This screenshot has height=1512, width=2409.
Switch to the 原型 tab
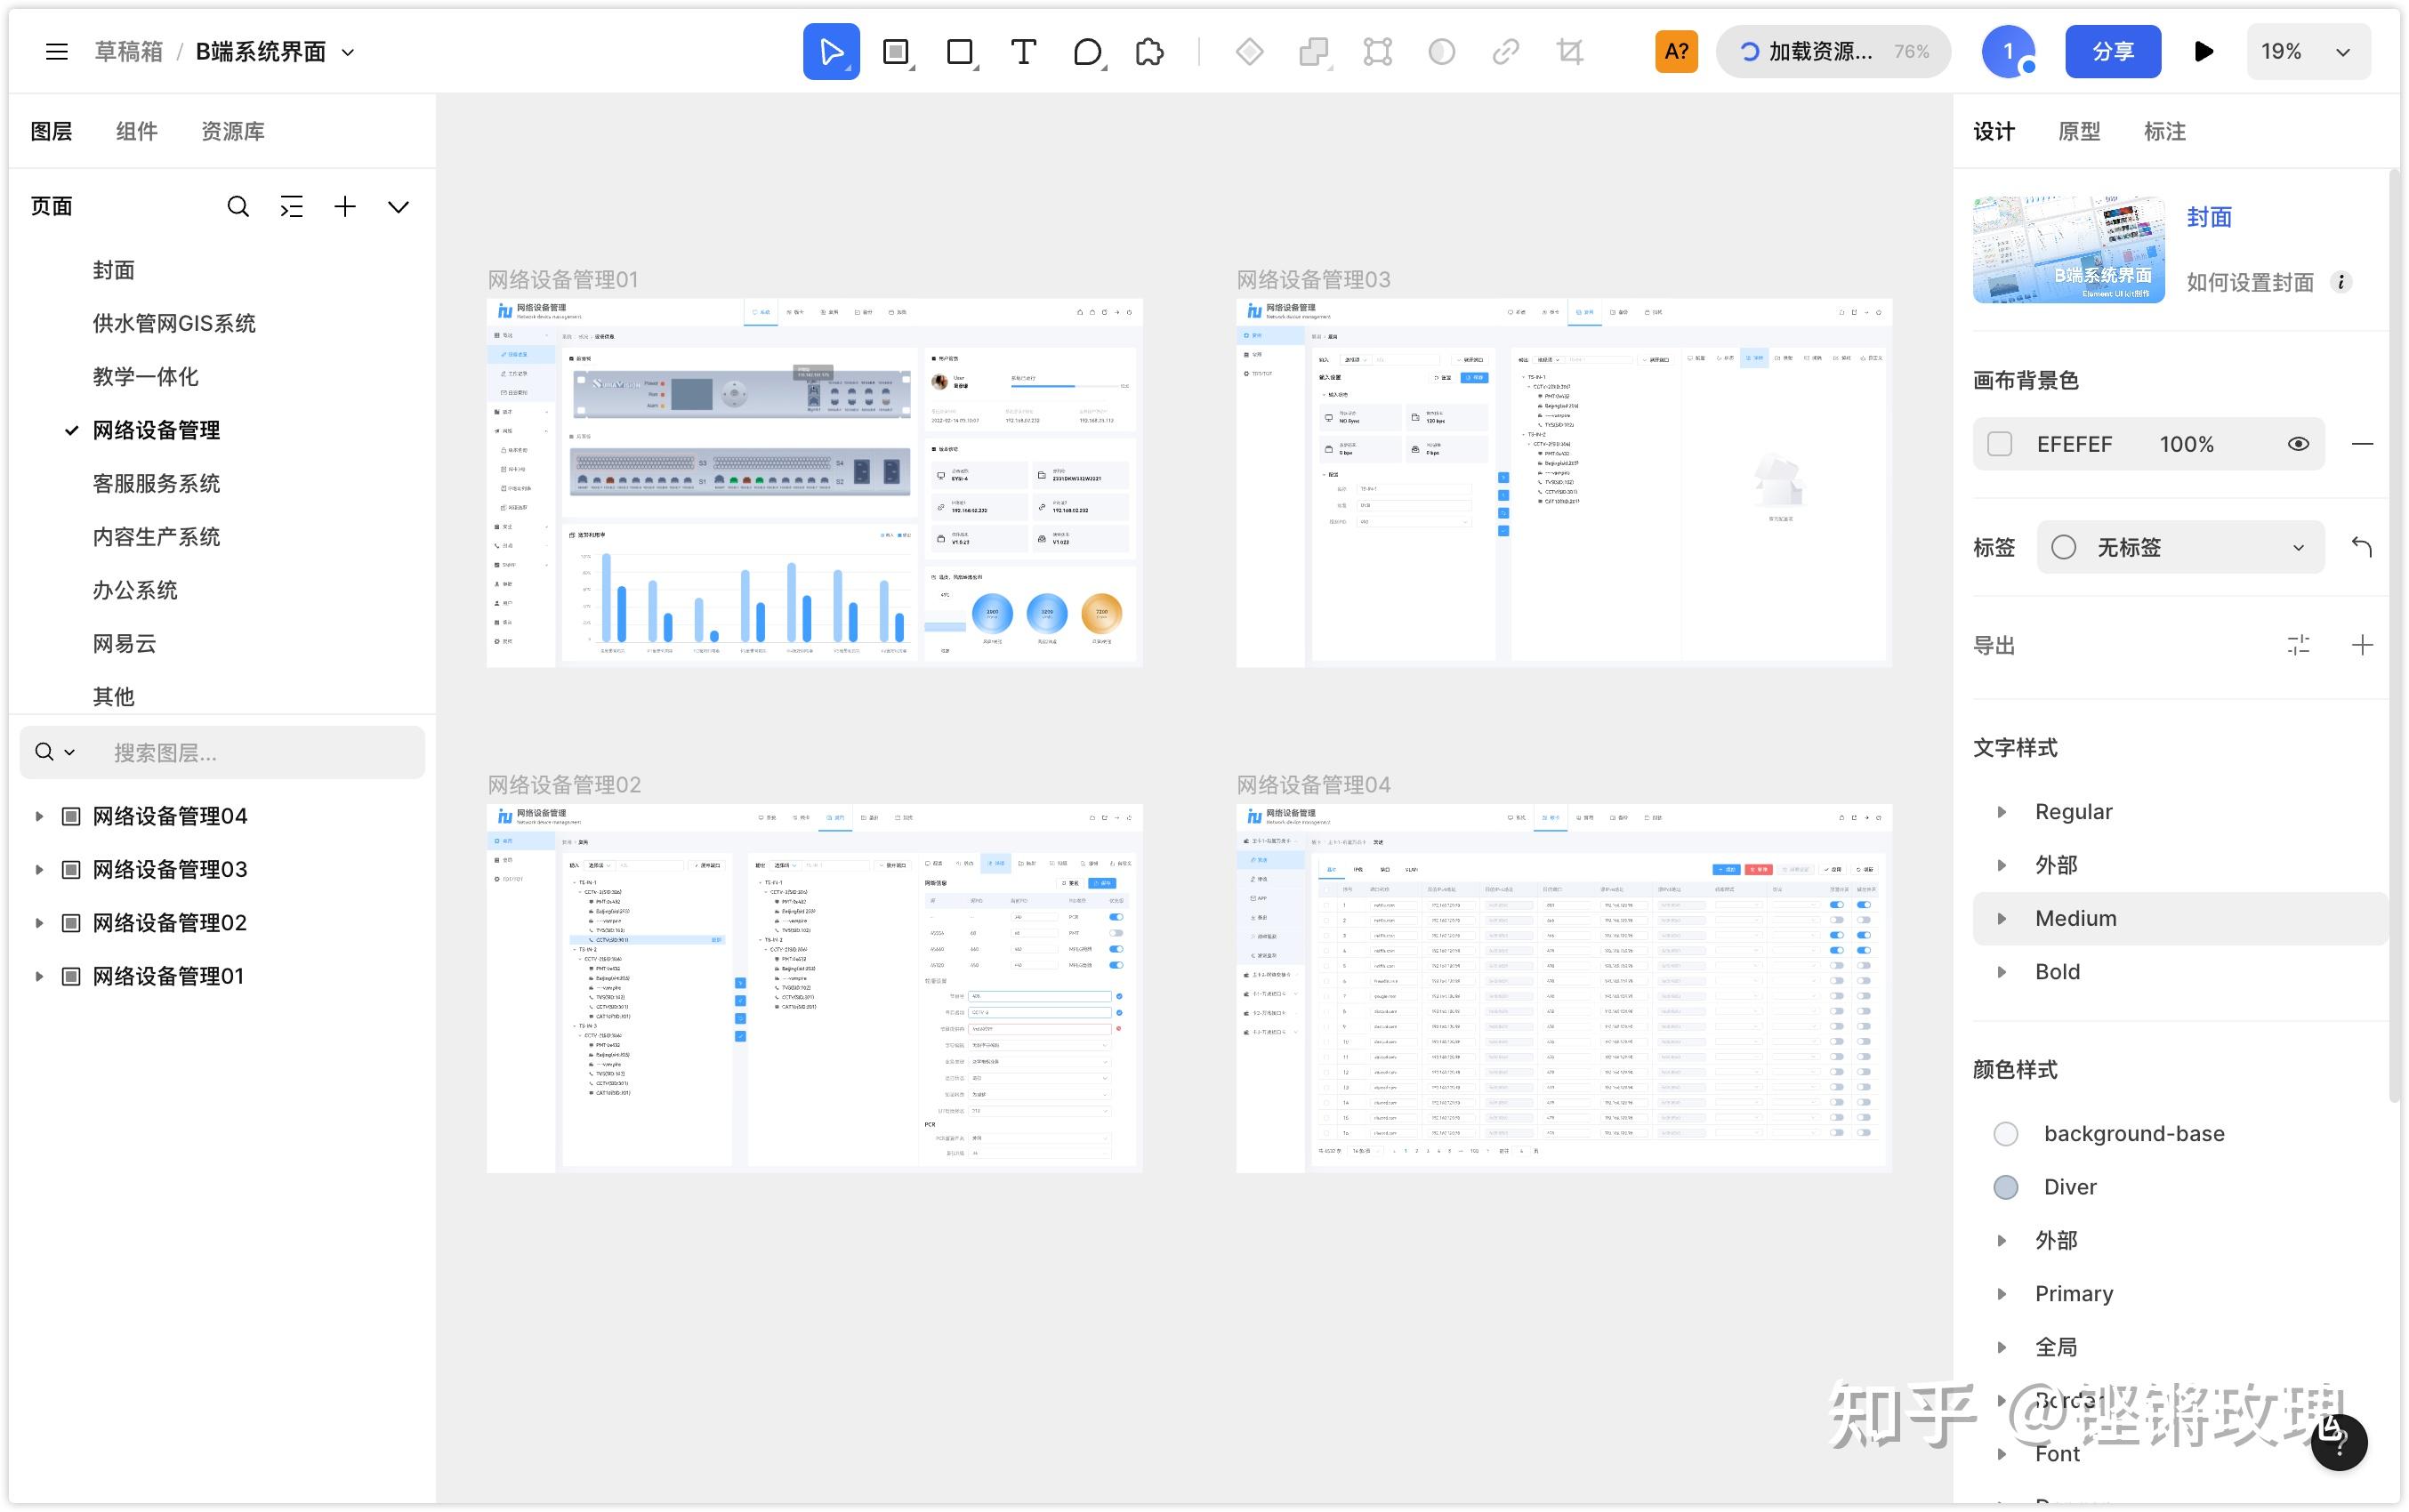pyautogui.click(x=2079, y=131)
